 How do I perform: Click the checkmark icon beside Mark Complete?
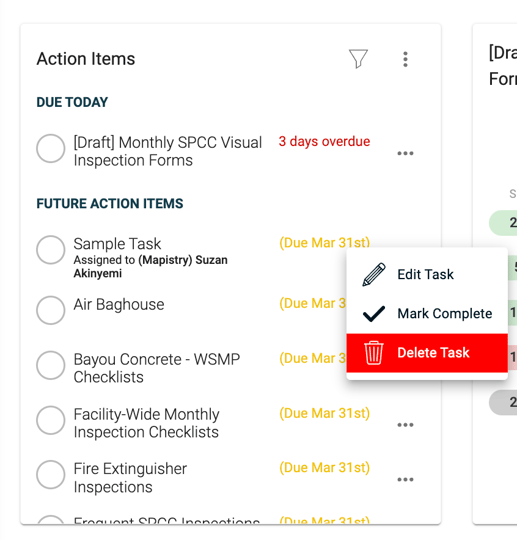pos(374,314)
